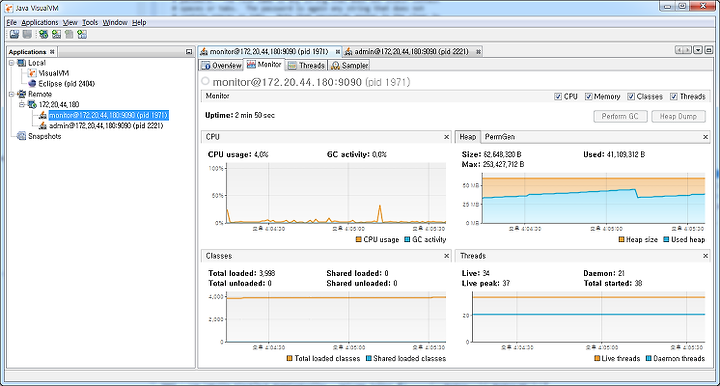This screenshot has height=386, width=720.
Task: Switch to the Overview tab
Action: 221,66
